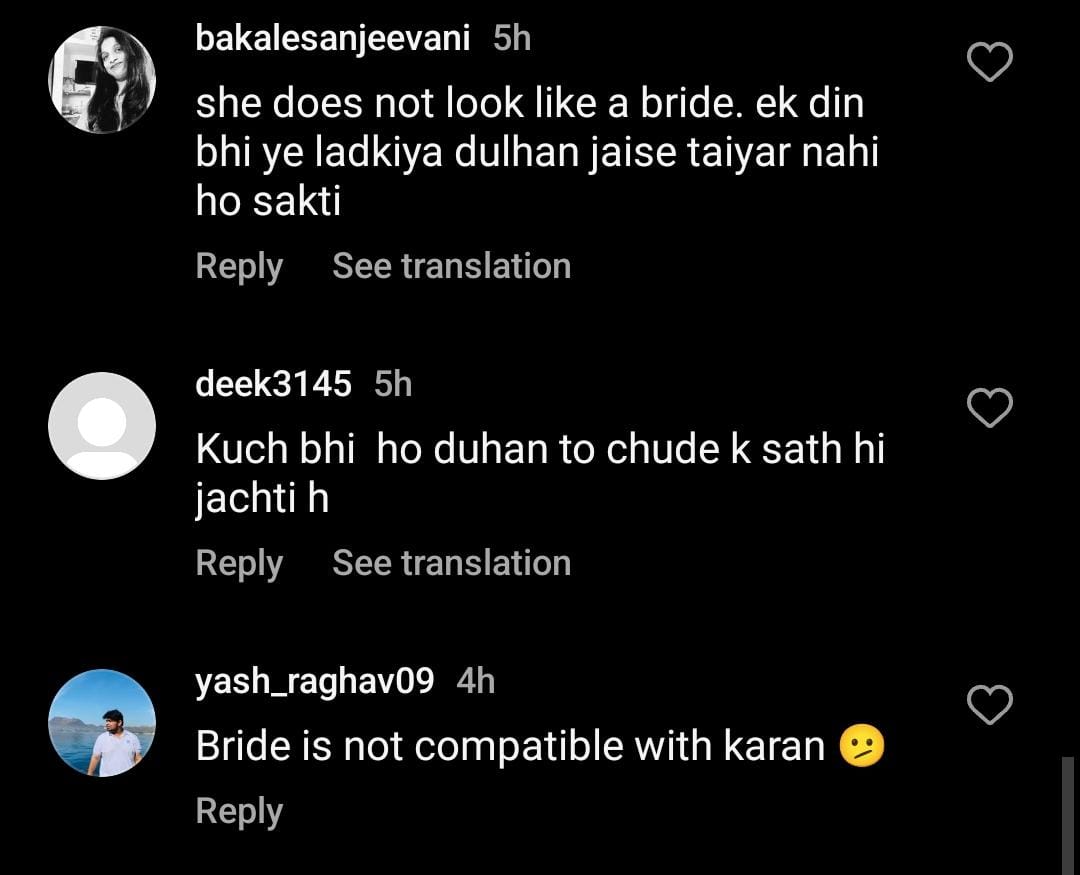Viewport: 1080px width, 875px height.
Task: Like bakalesanjeevani's comment with the heart
Action: pos(990,64)
